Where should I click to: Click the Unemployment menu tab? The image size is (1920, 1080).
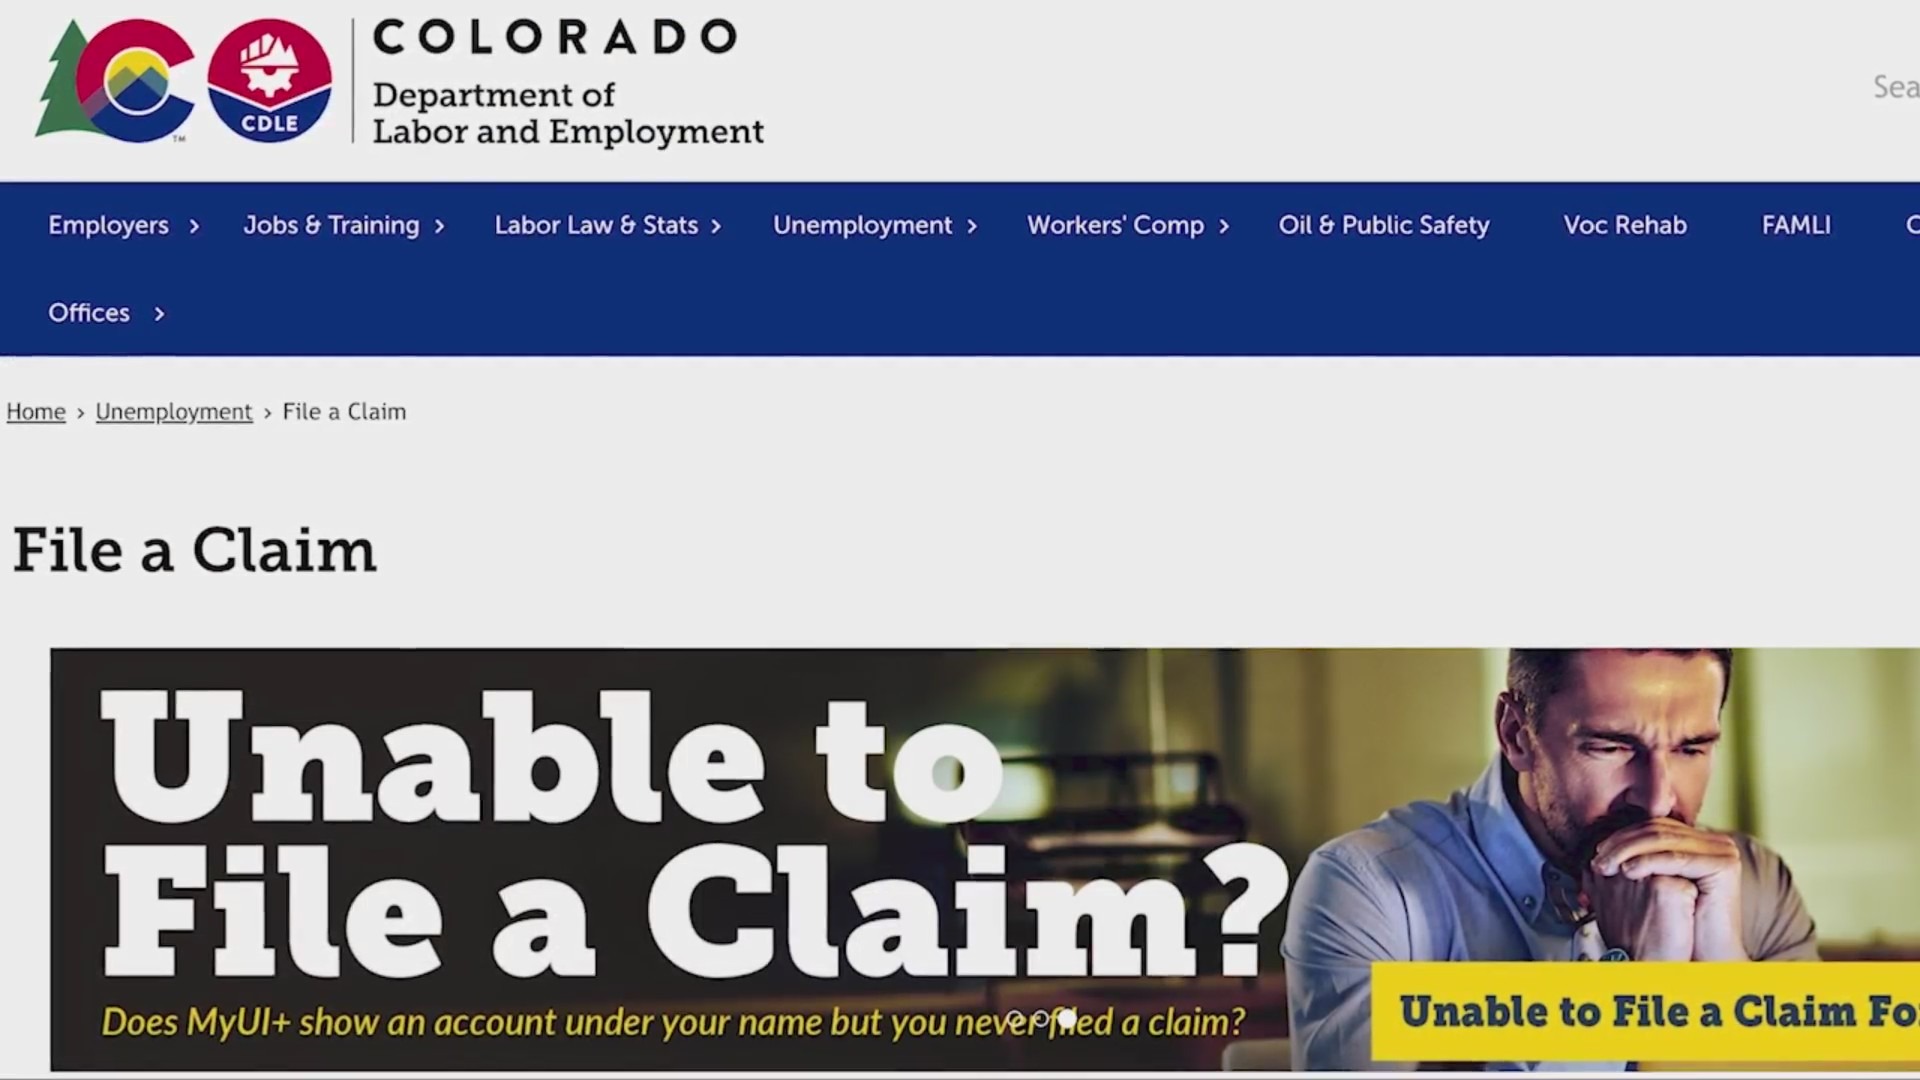pos(865,224)
